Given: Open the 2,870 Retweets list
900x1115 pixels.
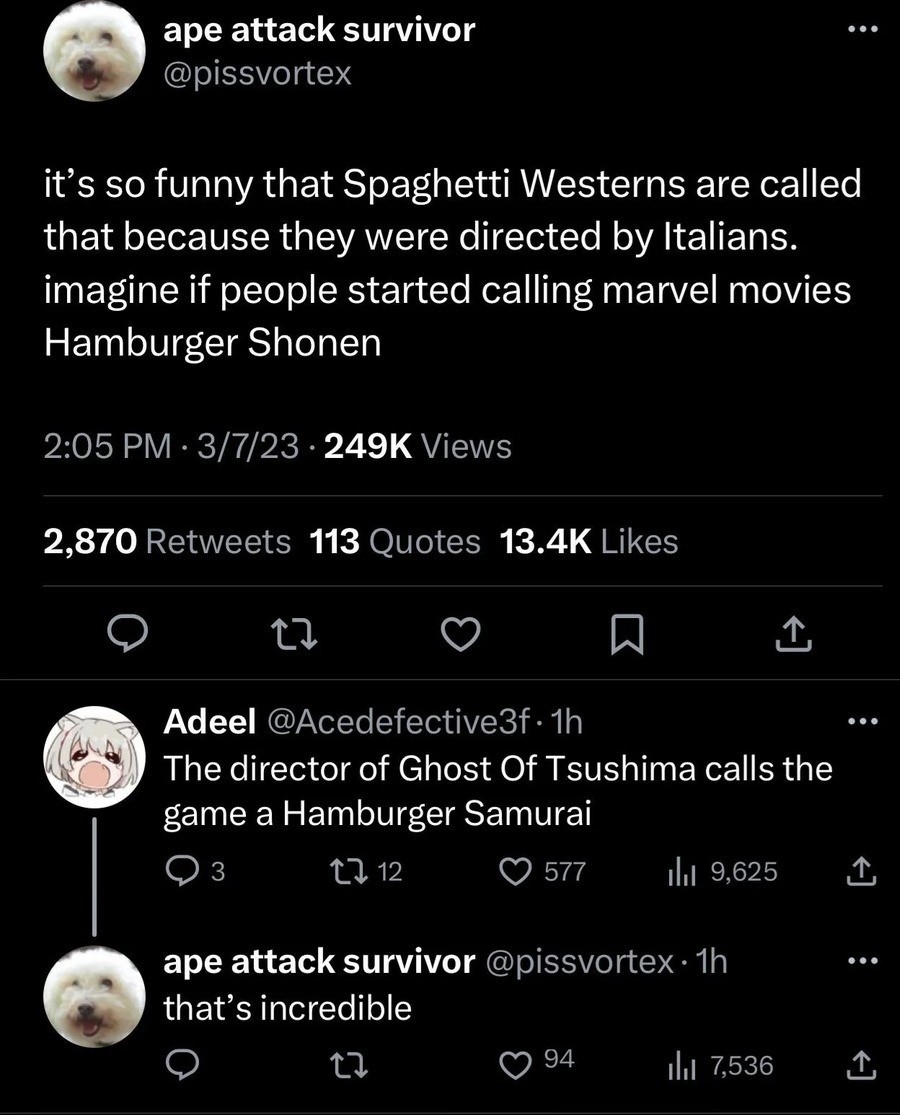Looking at the screenshot, I should (167, 541).
